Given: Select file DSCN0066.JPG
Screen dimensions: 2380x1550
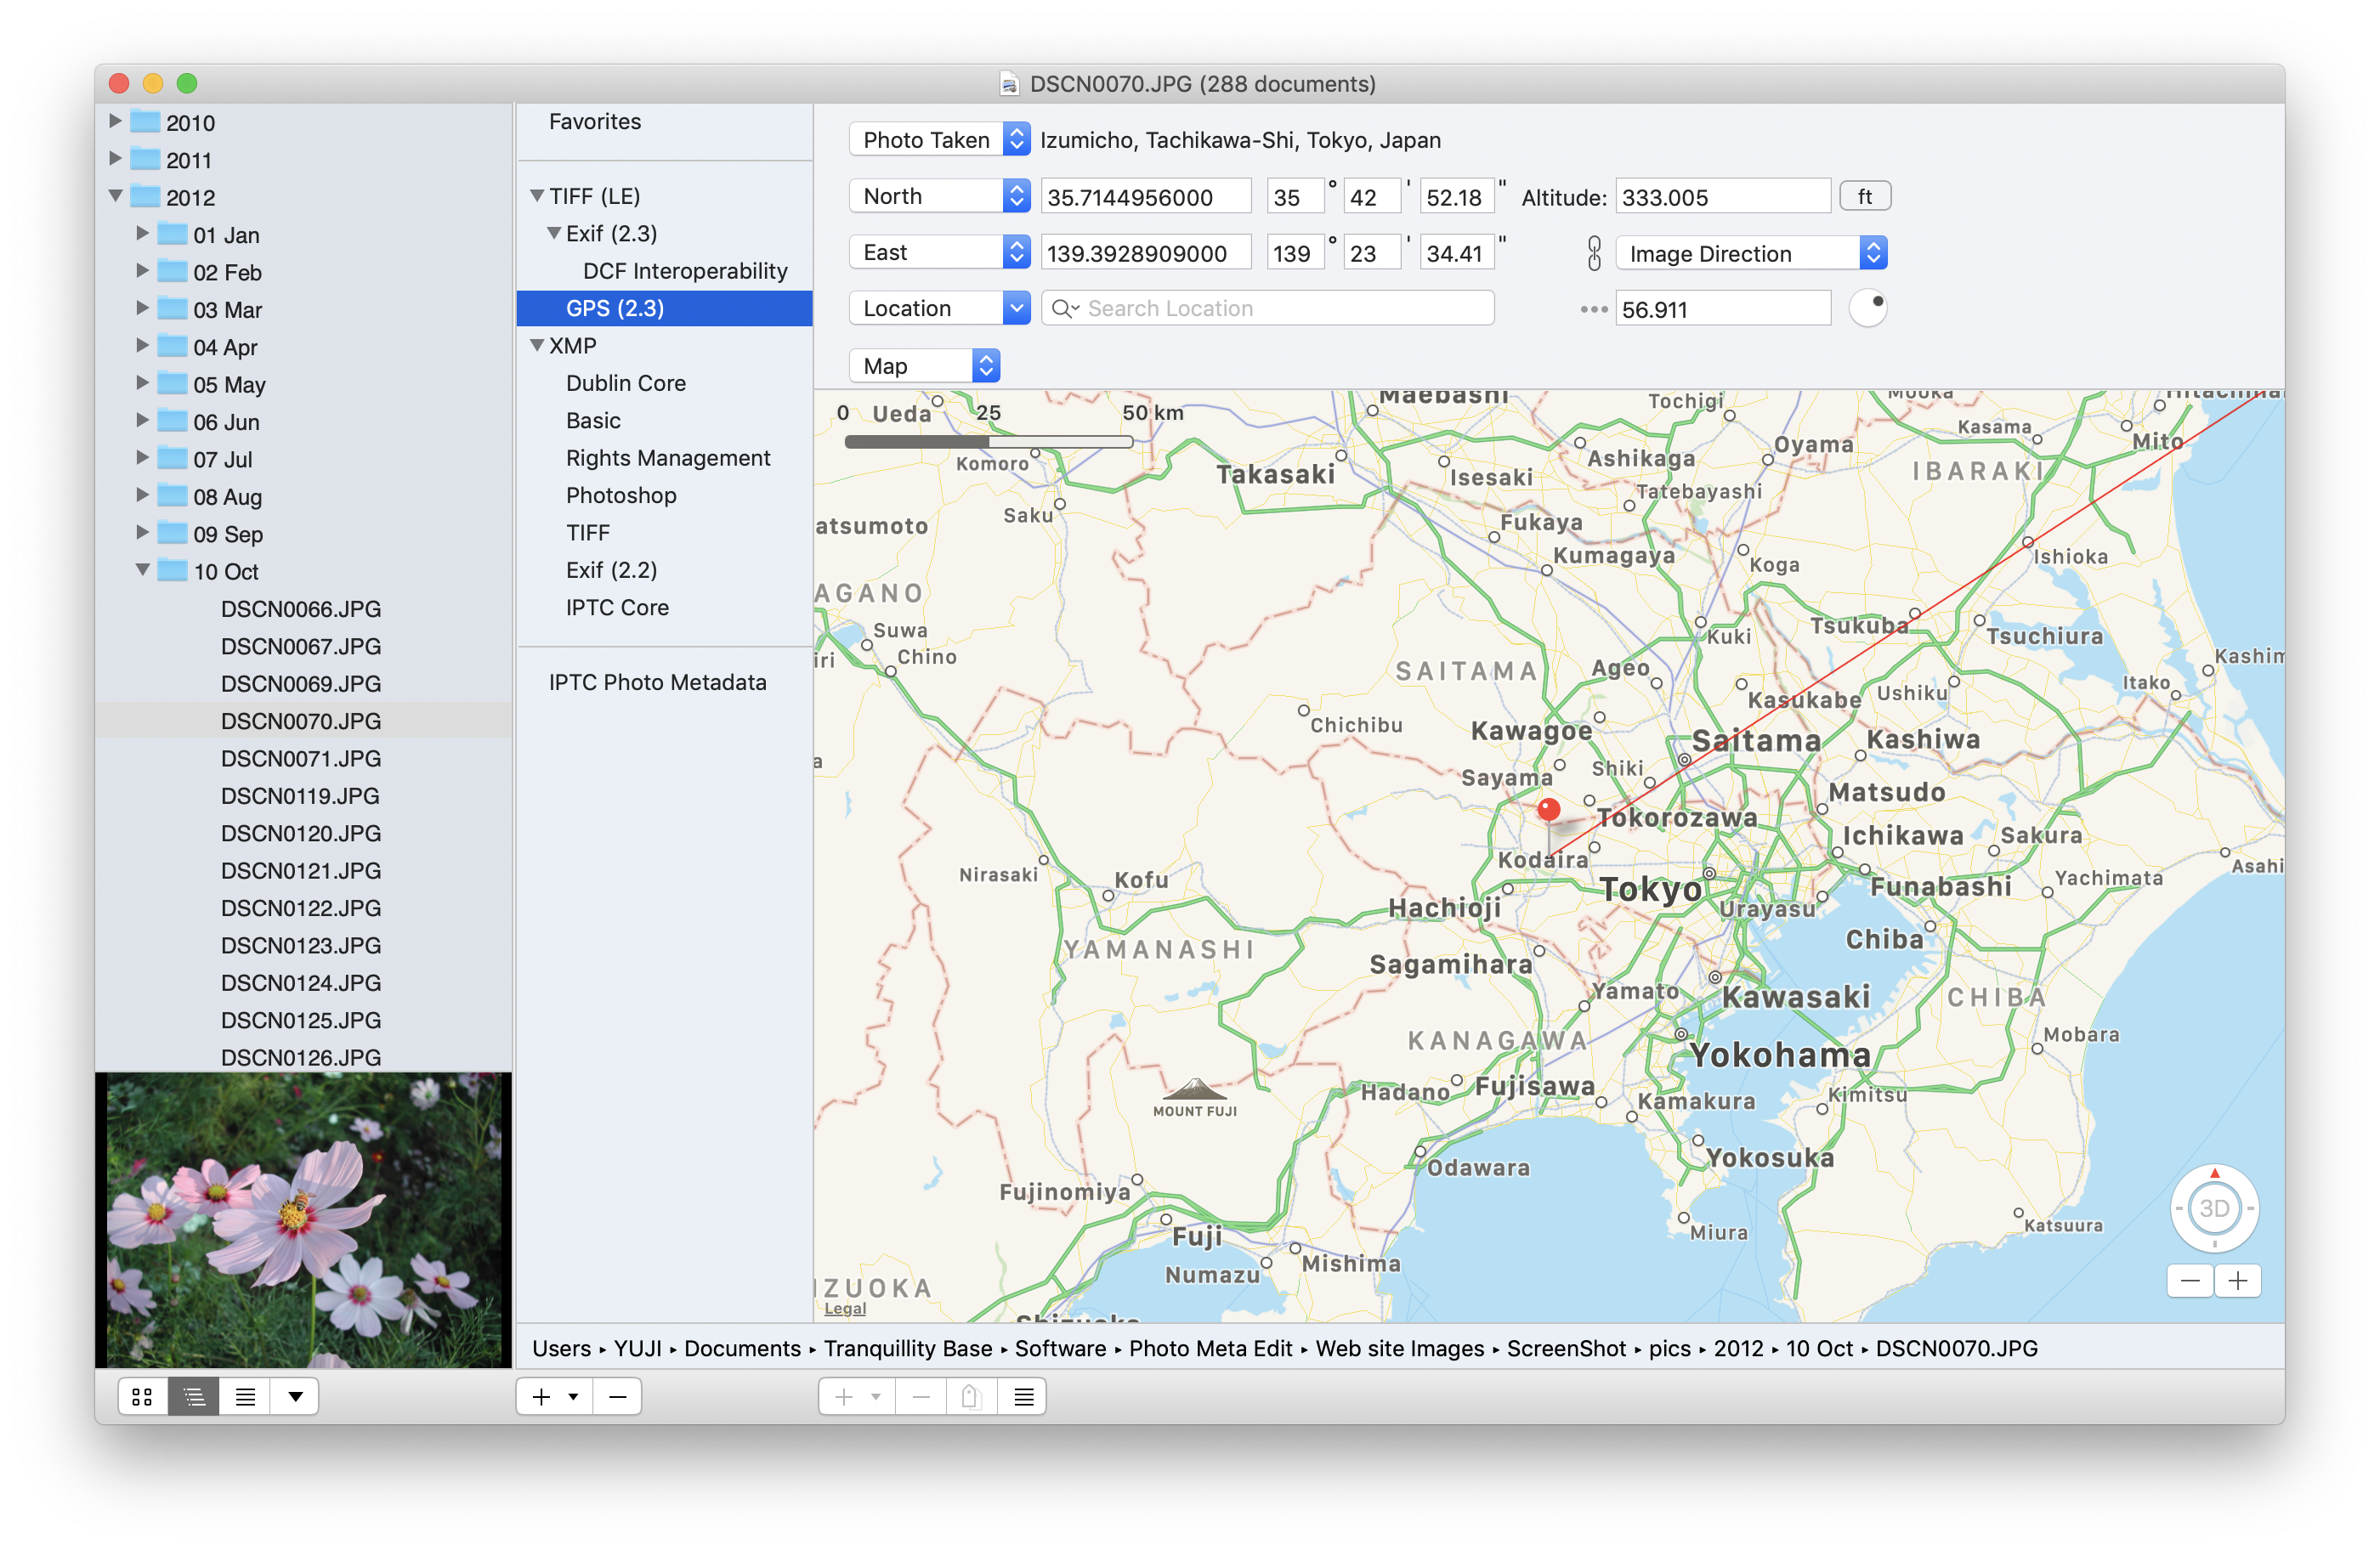Looking at the screenshot, I should 301,608.
